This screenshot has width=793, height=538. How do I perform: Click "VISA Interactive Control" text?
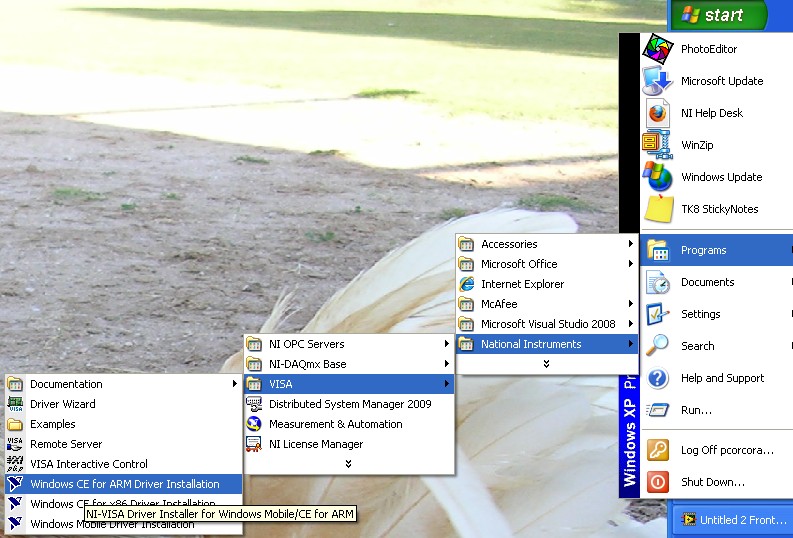pyautogui.click(x=89, y=464)
